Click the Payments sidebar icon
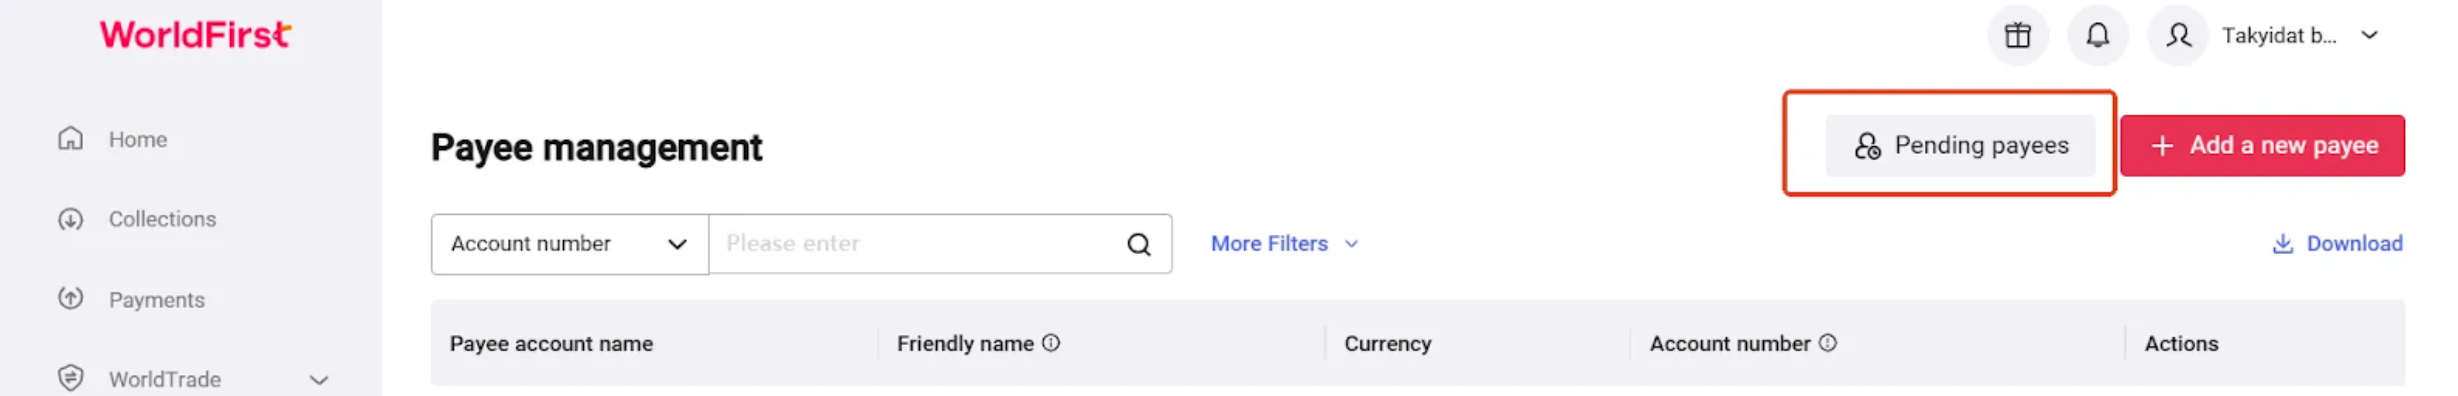This screenshot has height=396, width=2458. coord(70,298)
